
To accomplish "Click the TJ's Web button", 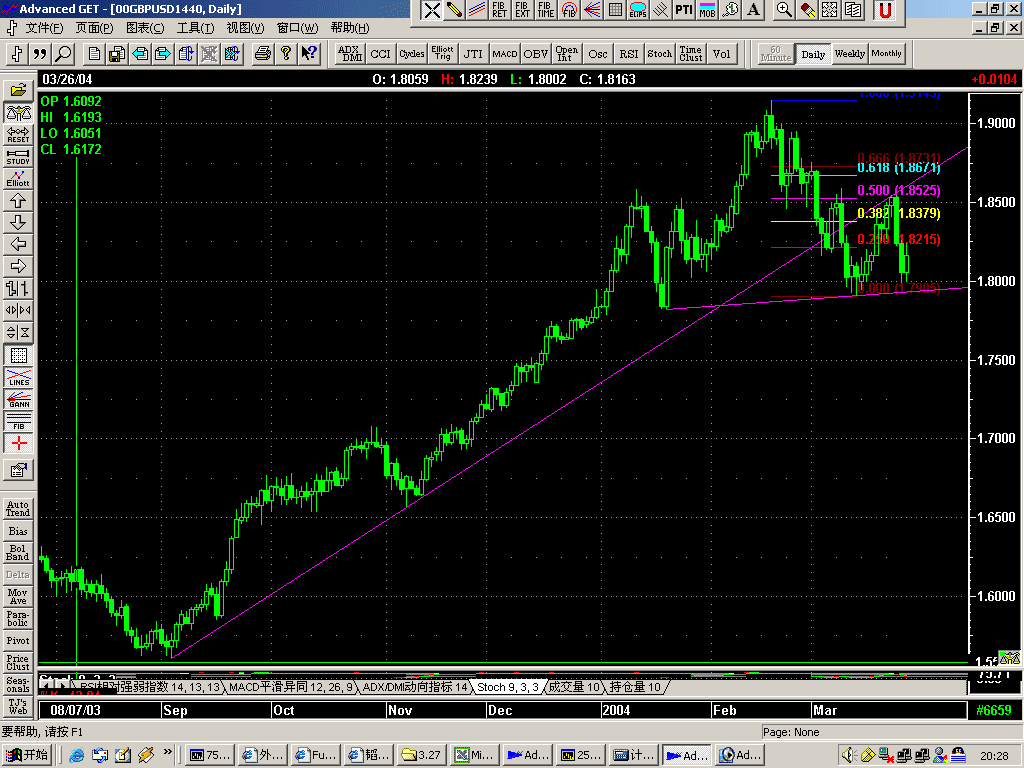I will pyautogui.click(x=18, y=707).
